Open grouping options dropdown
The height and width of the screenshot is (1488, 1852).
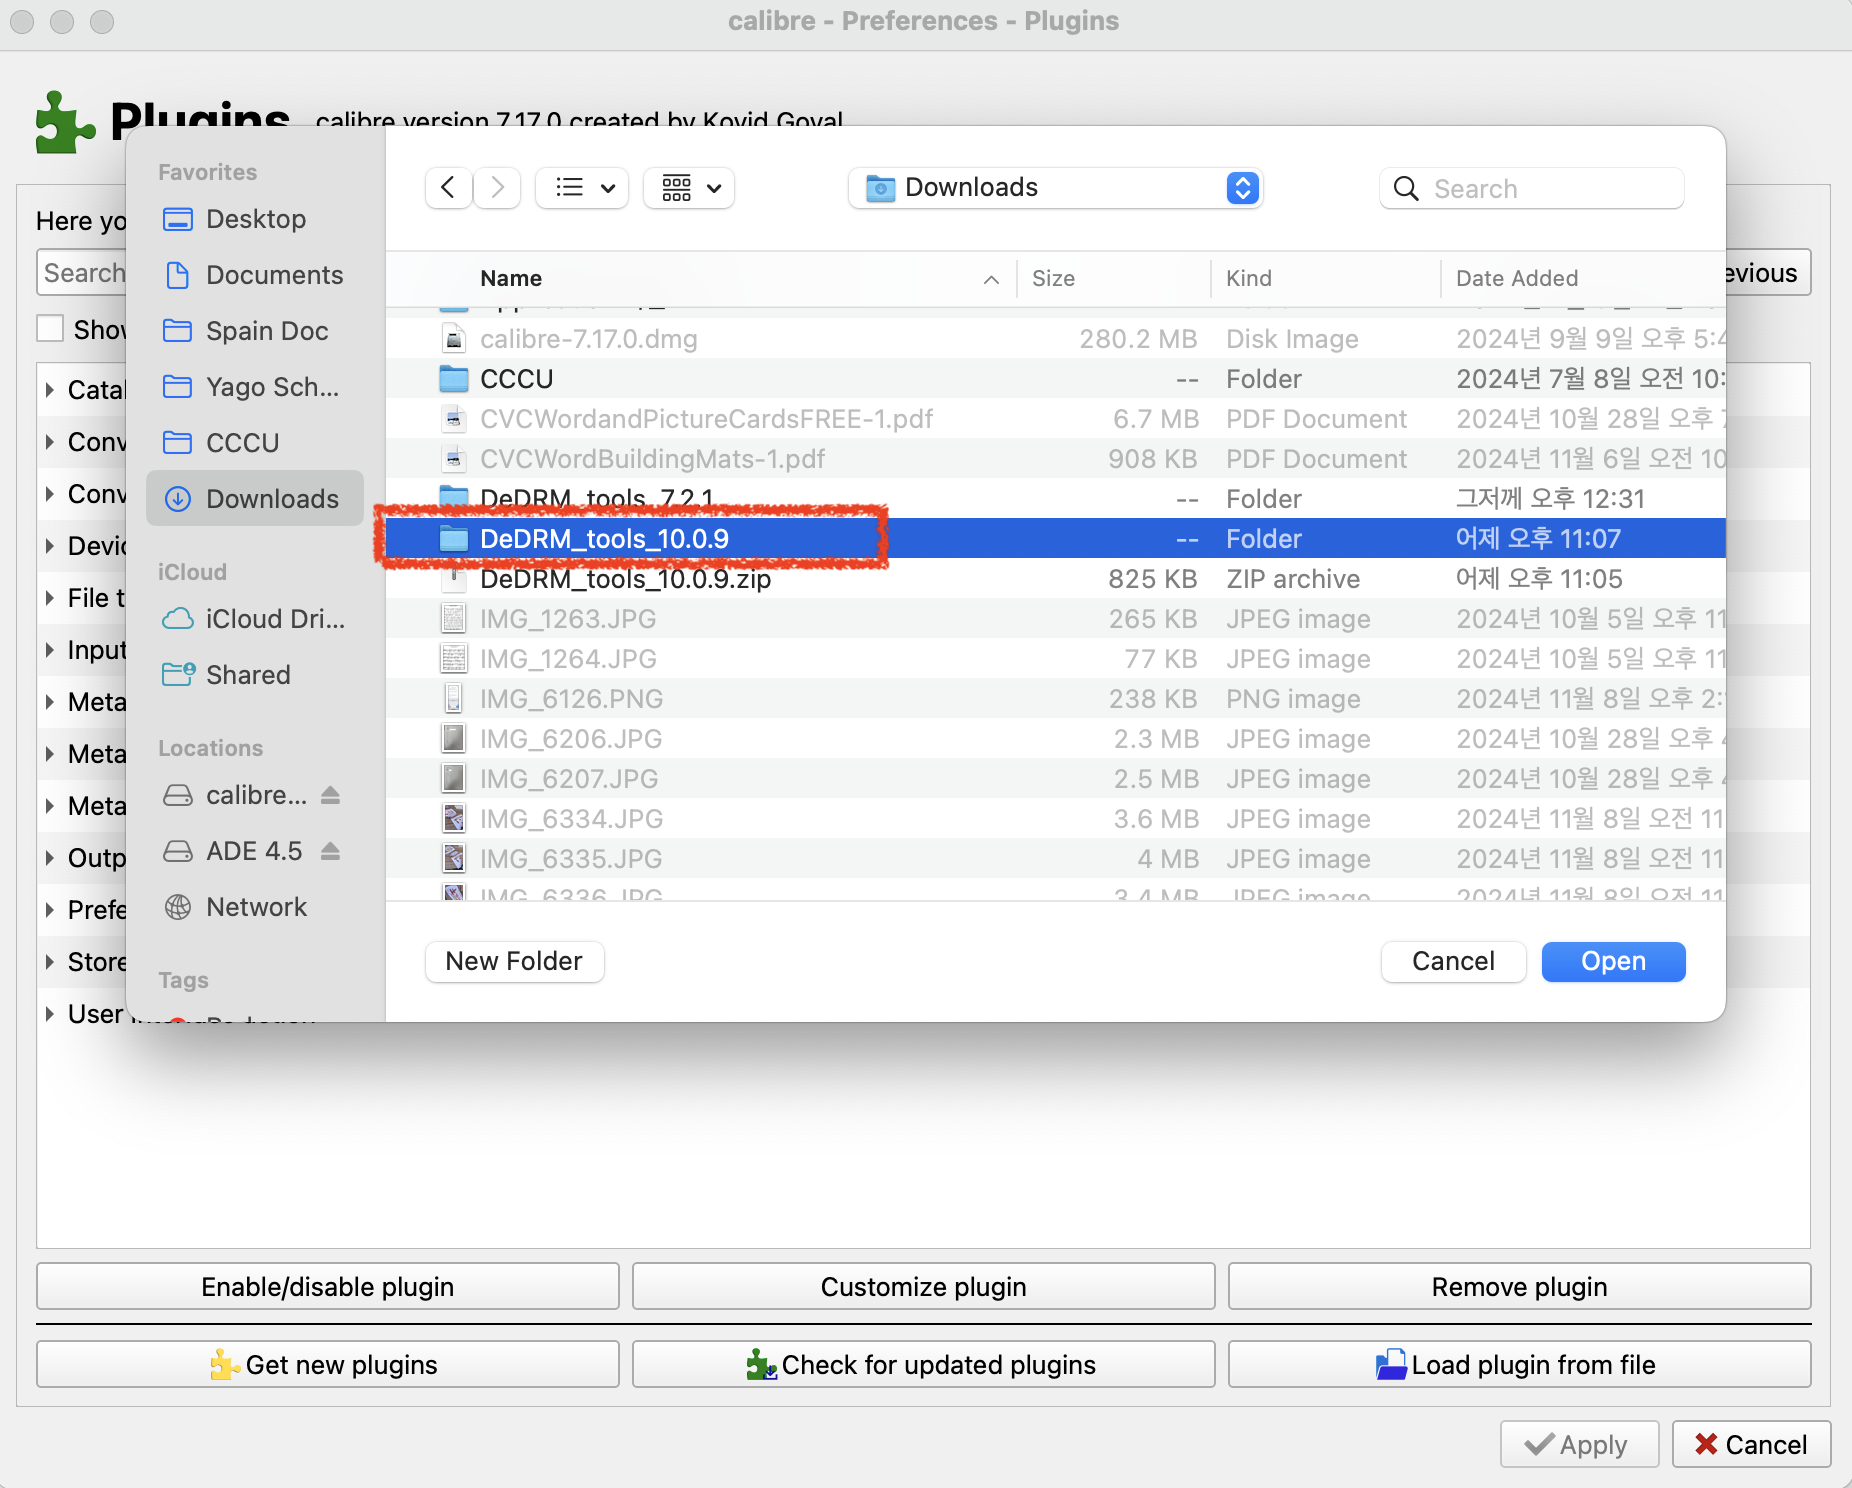(690, 188)
